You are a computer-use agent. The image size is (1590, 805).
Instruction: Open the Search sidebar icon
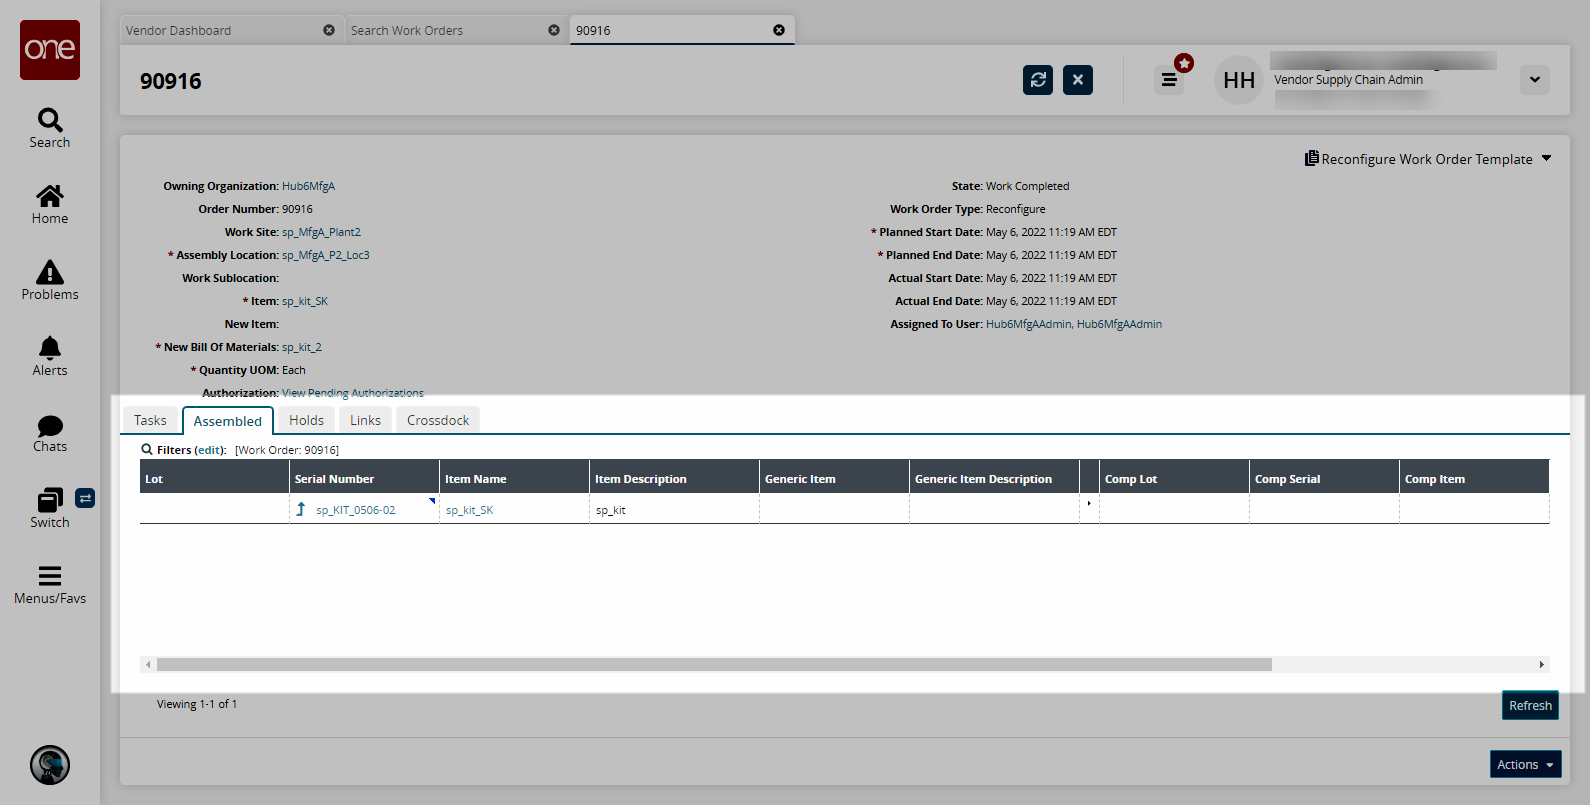tap(50, 121)
